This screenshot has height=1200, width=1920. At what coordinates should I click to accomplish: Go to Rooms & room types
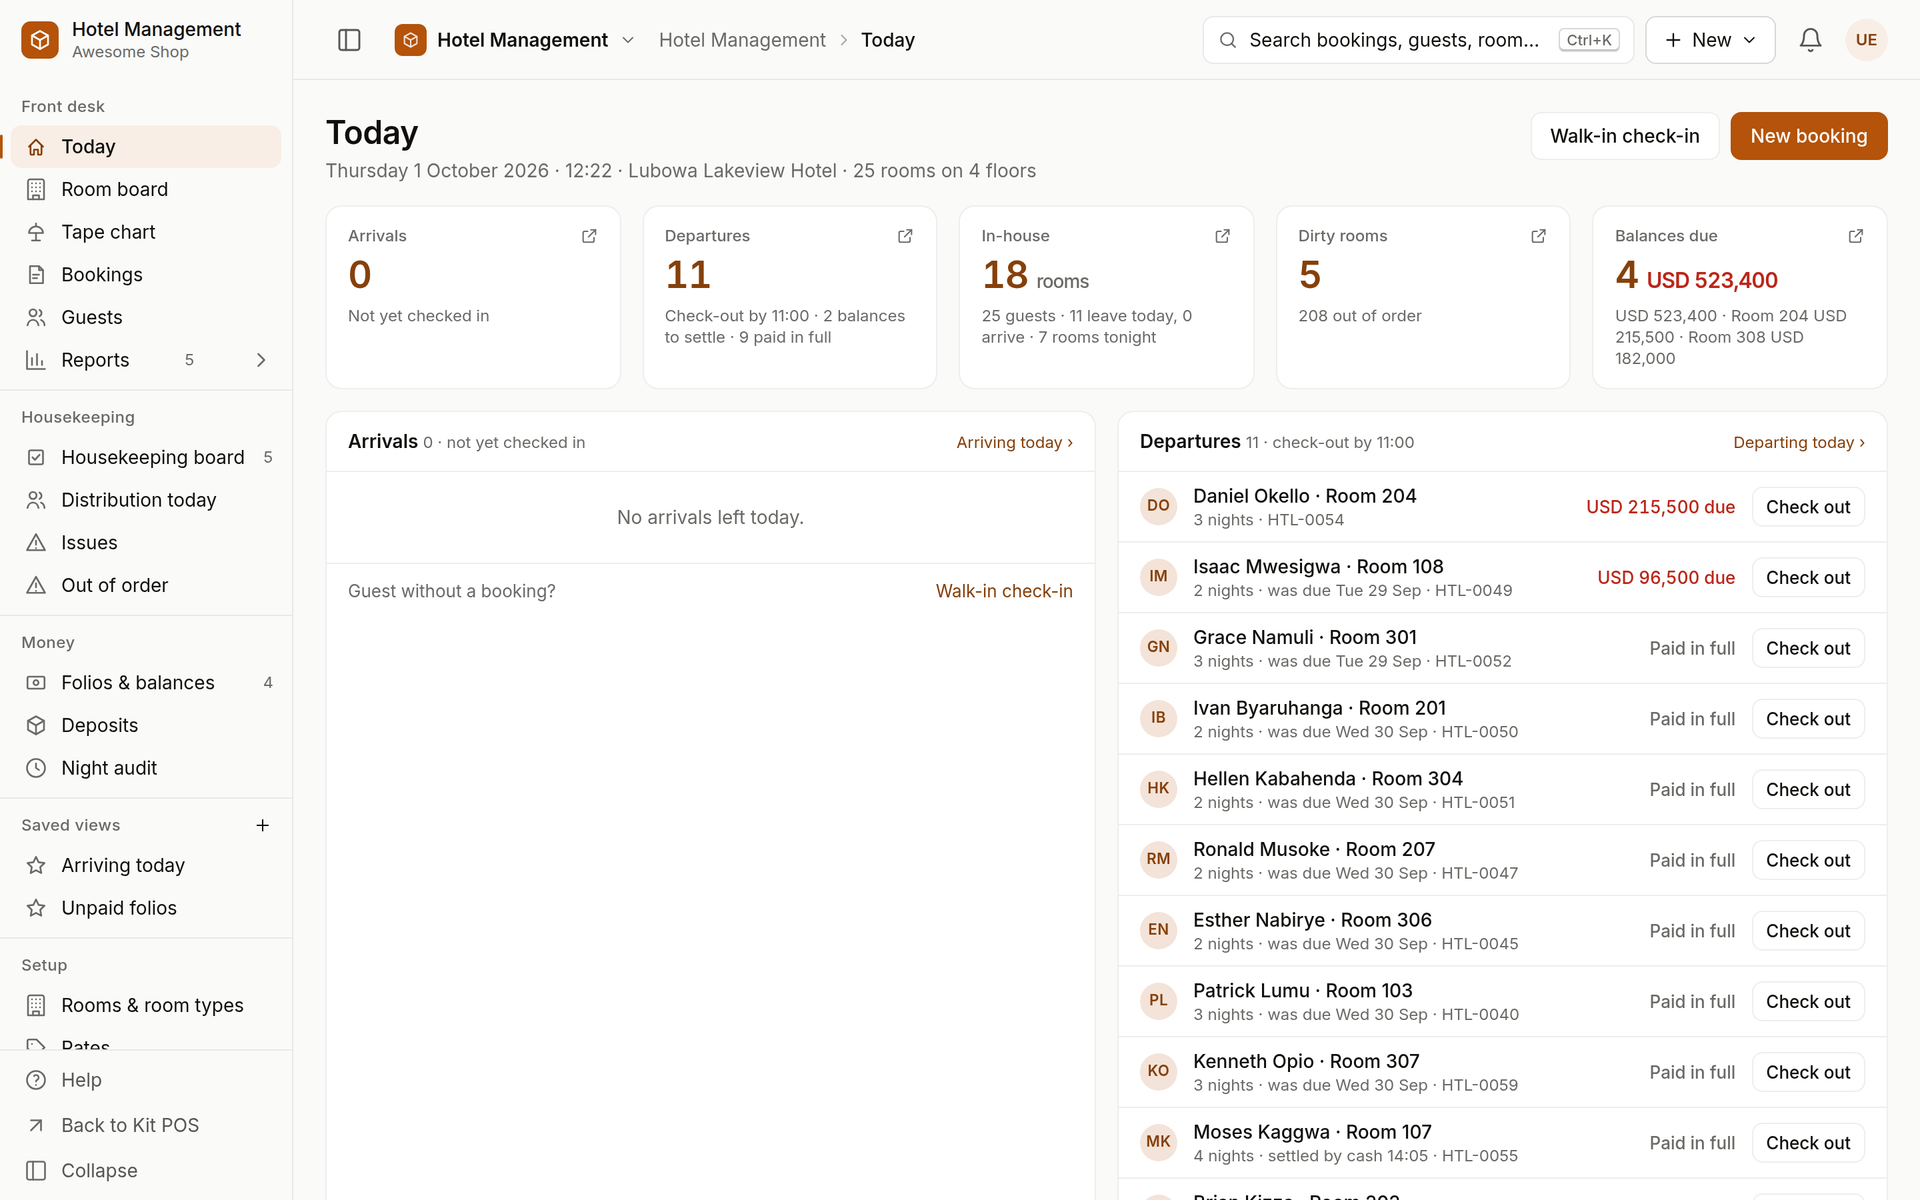pos(146,1005)
